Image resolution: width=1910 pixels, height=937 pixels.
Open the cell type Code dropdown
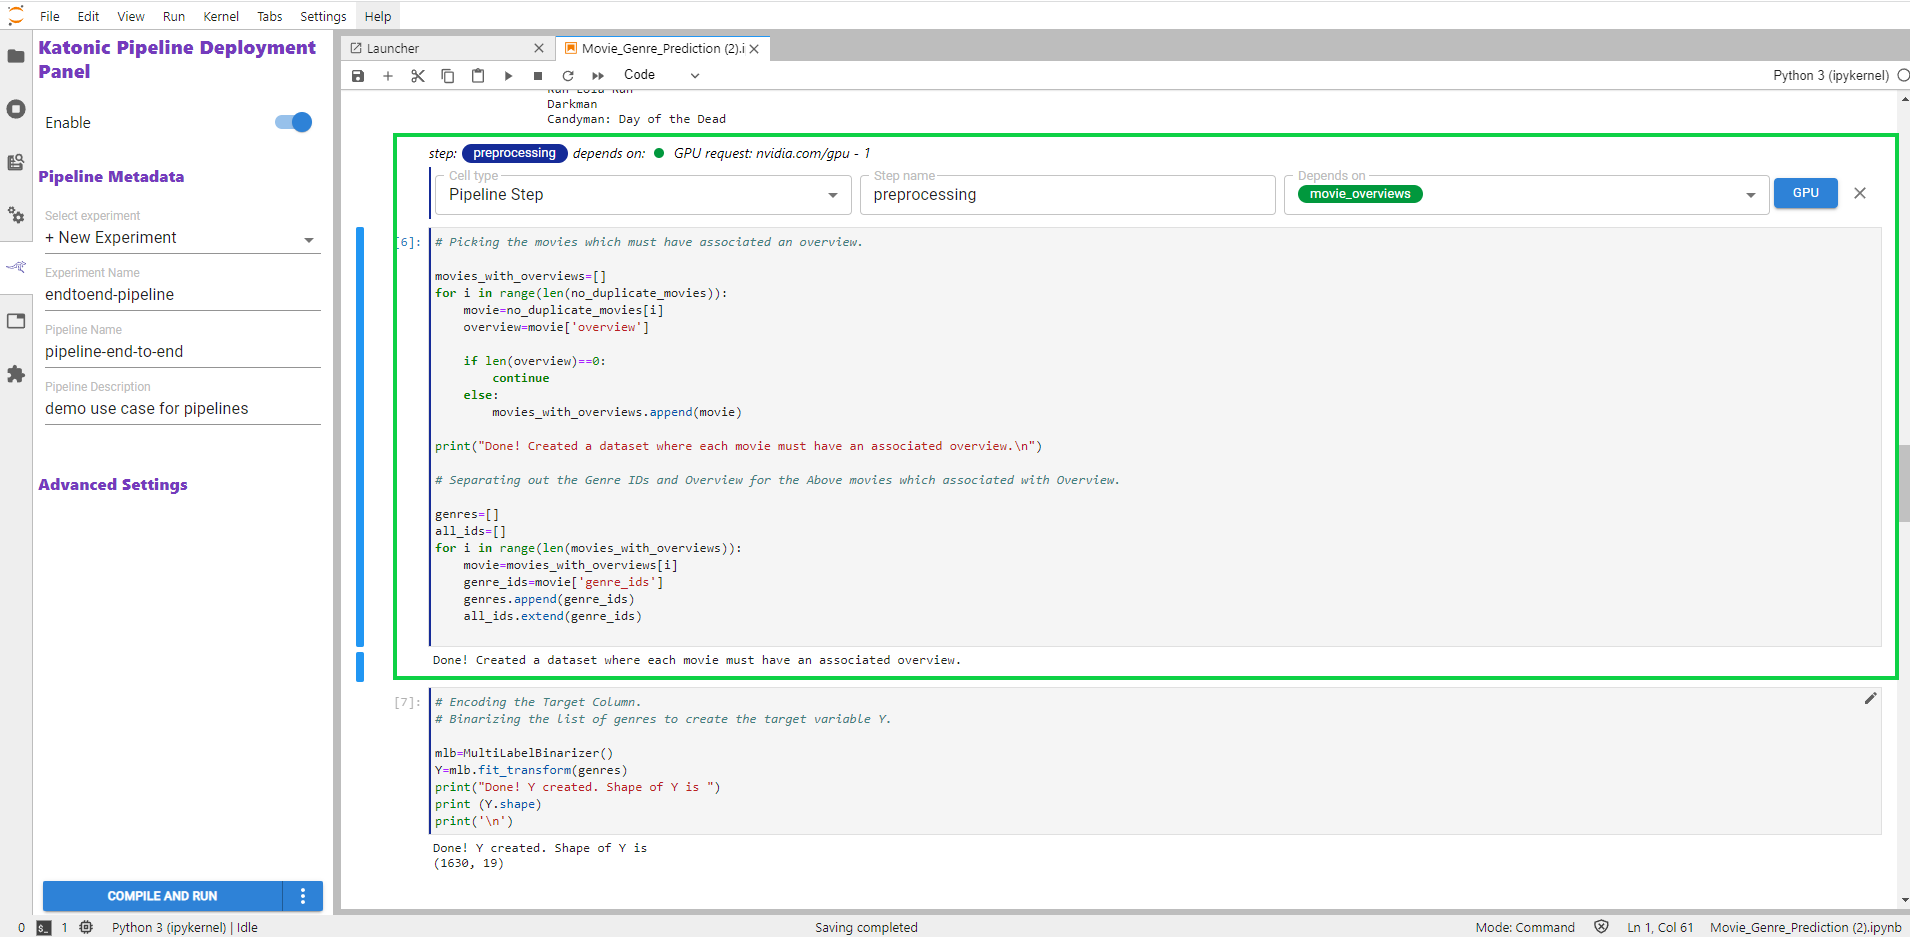[x=660, y=75]
